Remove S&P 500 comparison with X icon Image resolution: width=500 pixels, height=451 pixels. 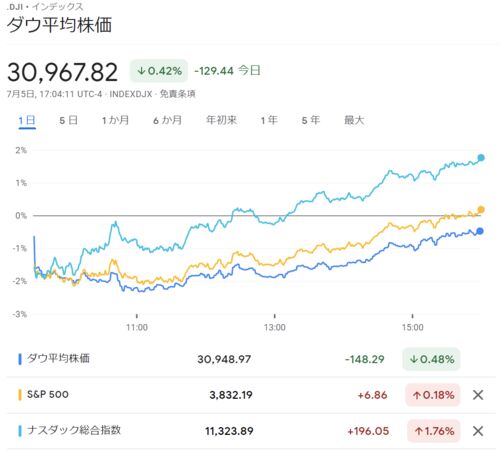click(x=478, y=395)
